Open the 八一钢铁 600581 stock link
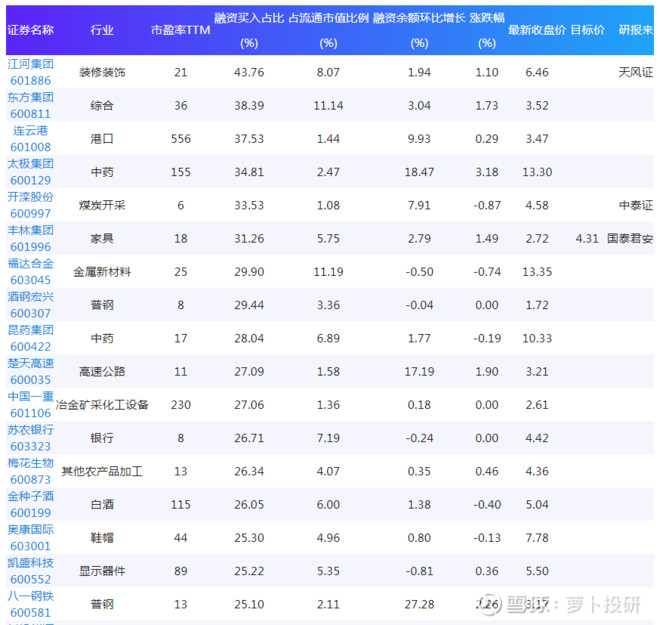This screenshot has width=660, height=625. (x=30, y=604)
